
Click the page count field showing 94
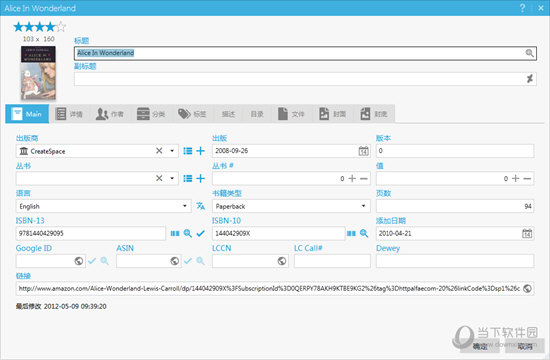coord(455,206)
